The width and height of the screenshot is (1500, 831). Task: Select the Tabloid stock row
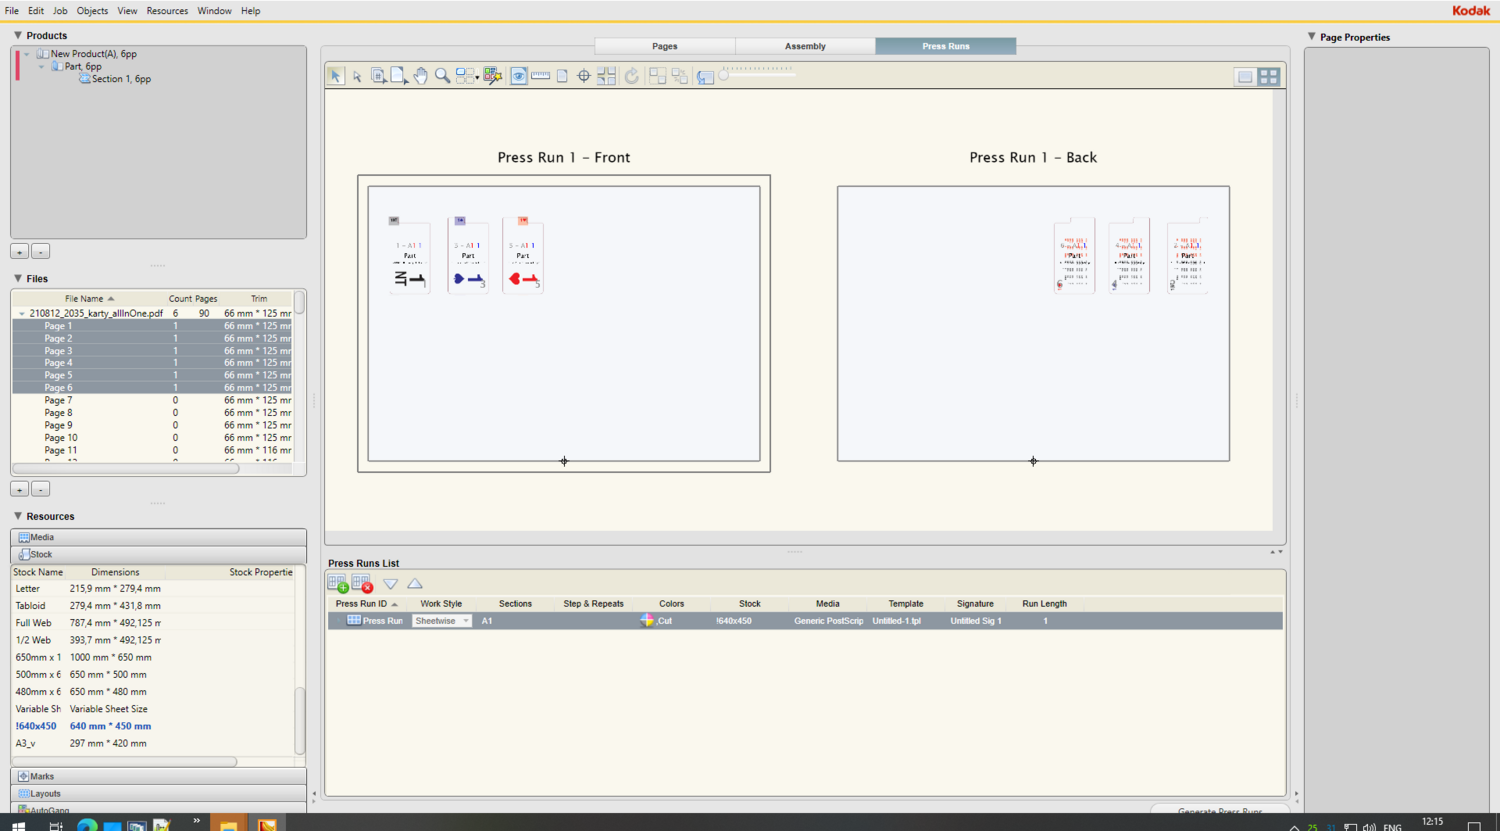[153, 606]
